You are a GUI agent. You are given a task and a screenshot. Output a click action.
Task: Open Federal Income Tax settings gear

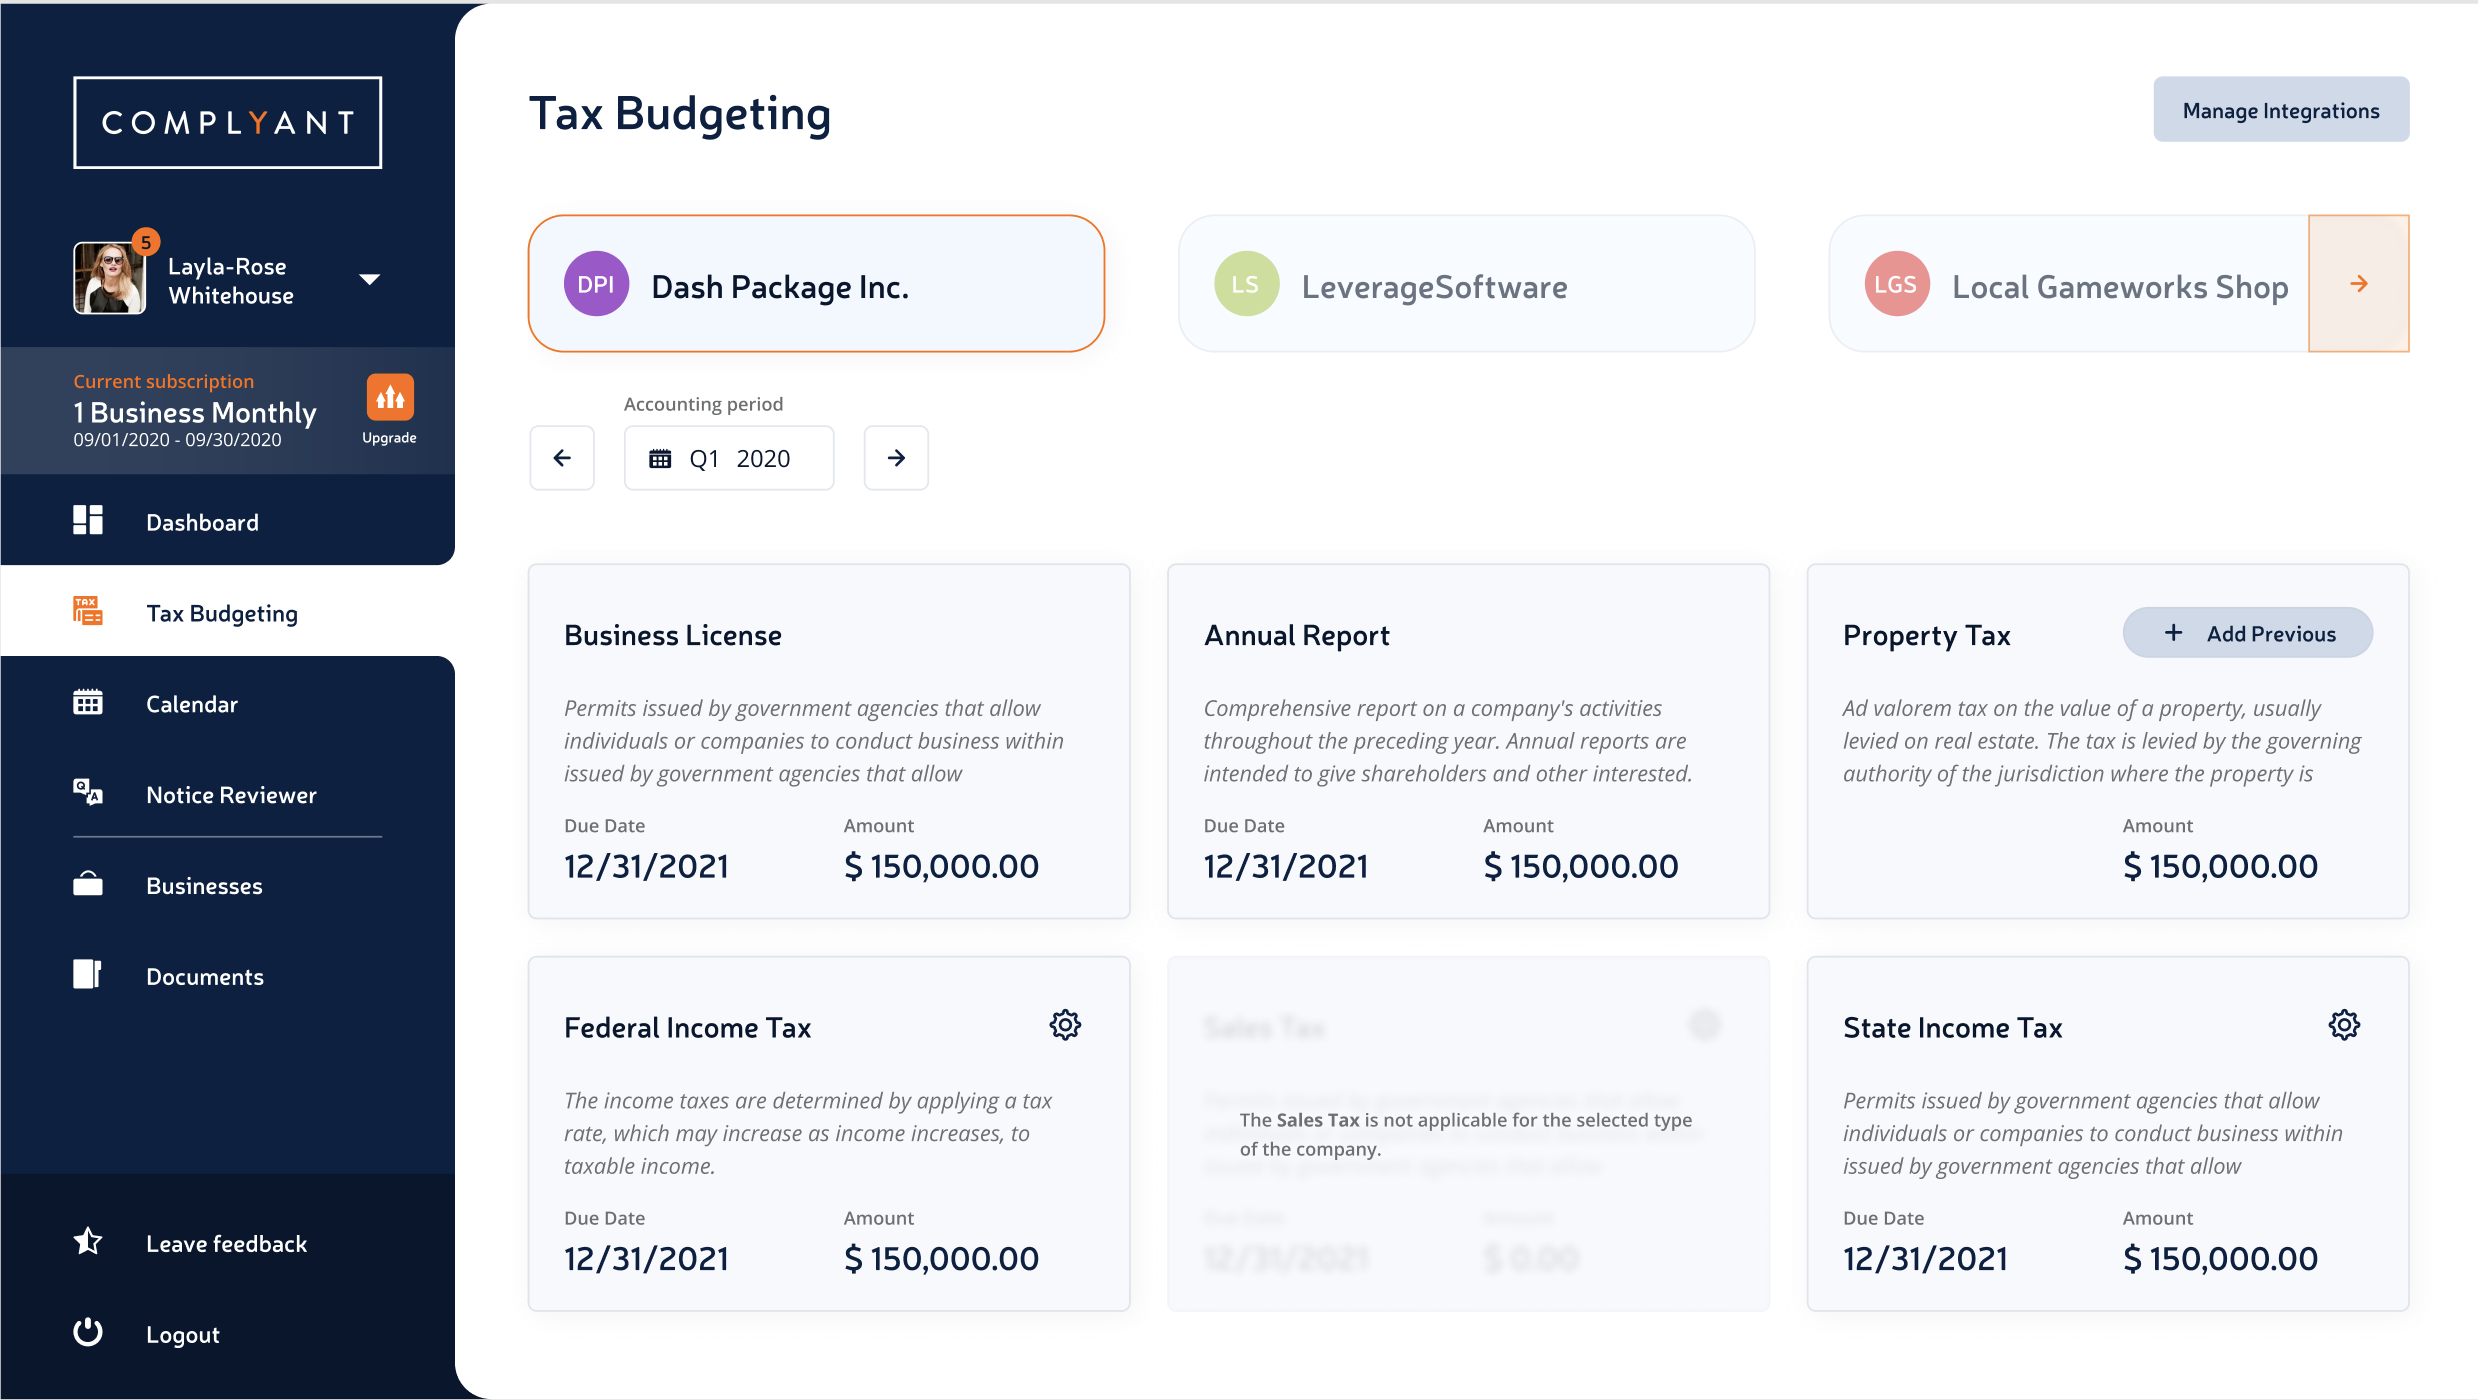(x=1065, y=1025)
